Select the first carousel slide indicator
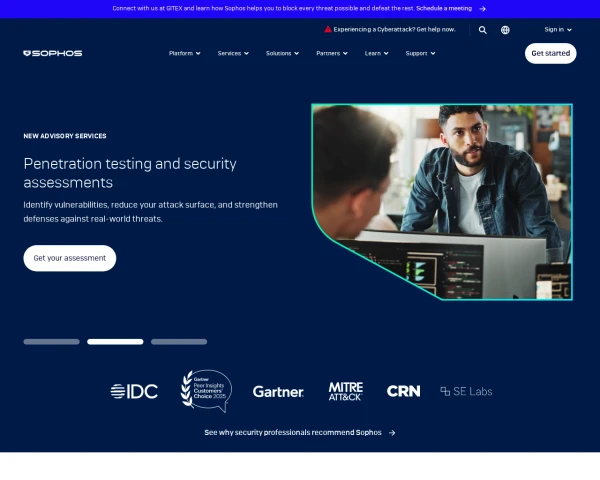The image size is (600, 480). point(51,341)
